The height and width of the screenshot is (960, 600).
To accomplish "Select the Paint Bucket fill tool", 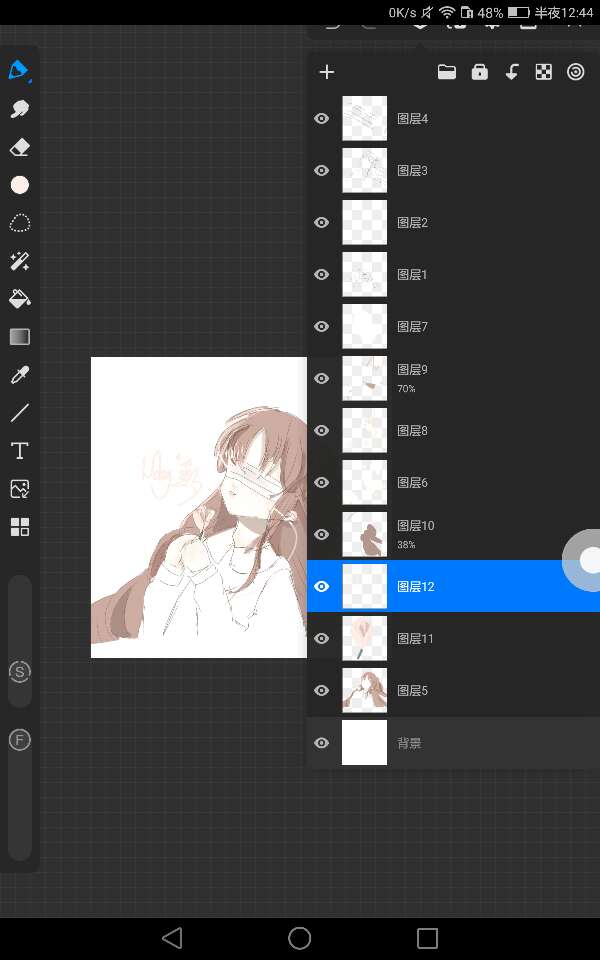I will [x=19, y=298].
